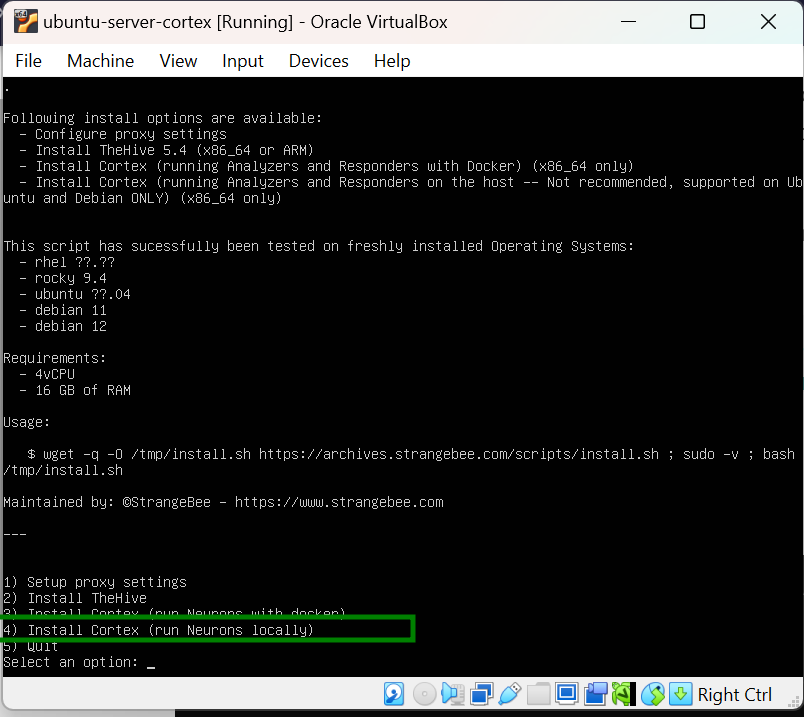Click the 'This script has sucessfully been tested' line
This screenshot has height=717, width=804.
(x=318, y=246)
